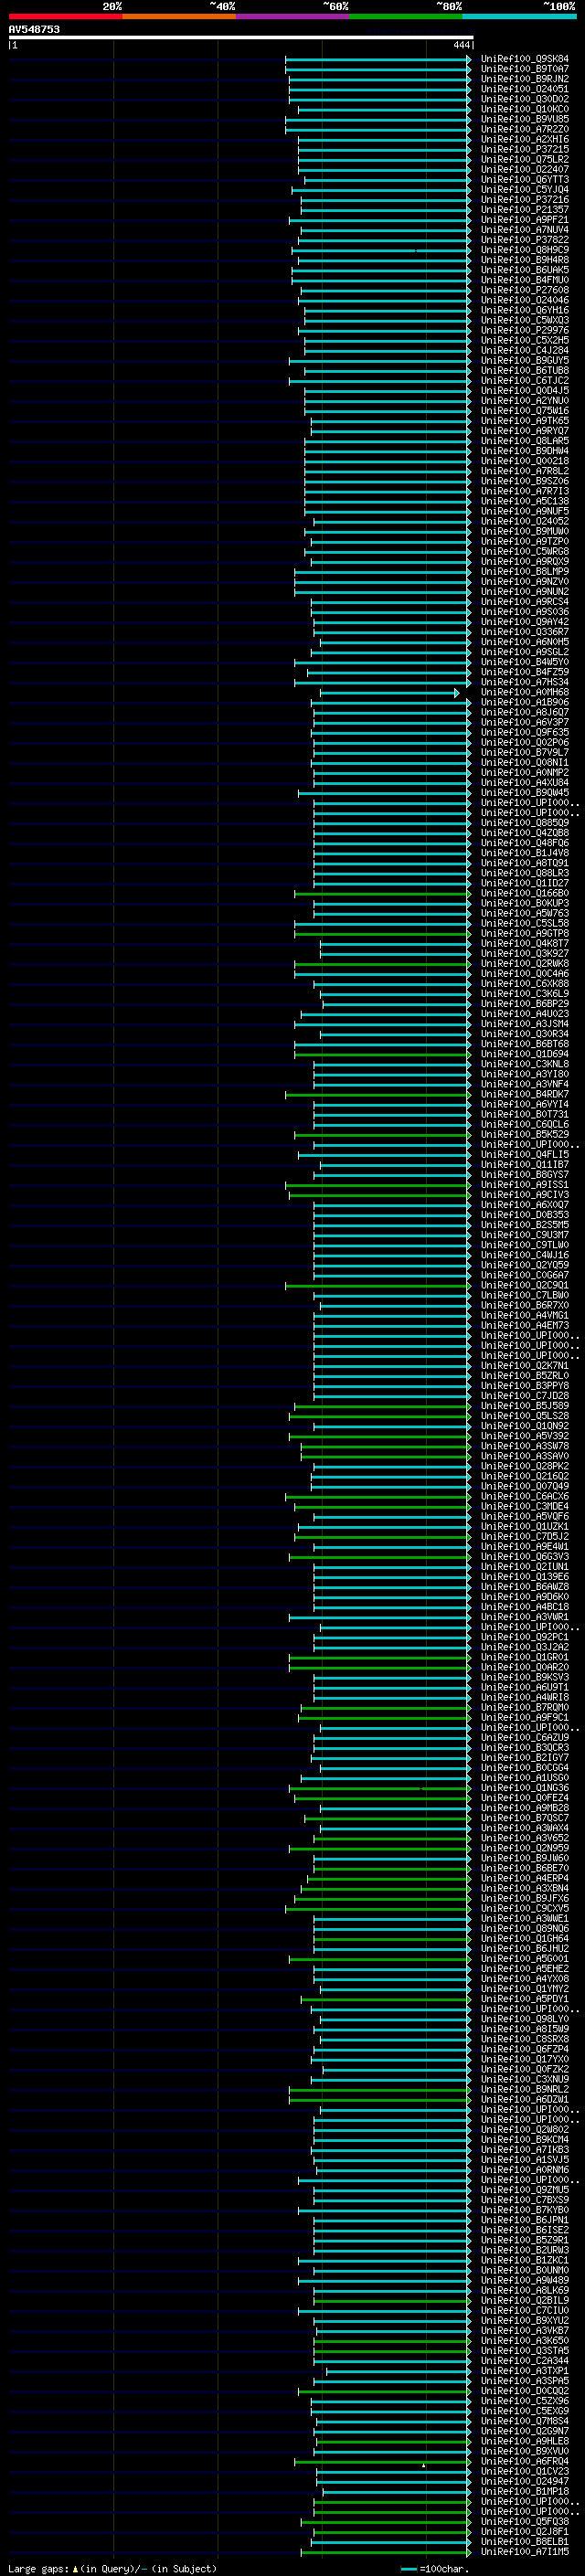Viewport: 585px width, 2576px height.
Task: Open the UniRef100_Q9SK84 hit link
Action: coord(524,59)
